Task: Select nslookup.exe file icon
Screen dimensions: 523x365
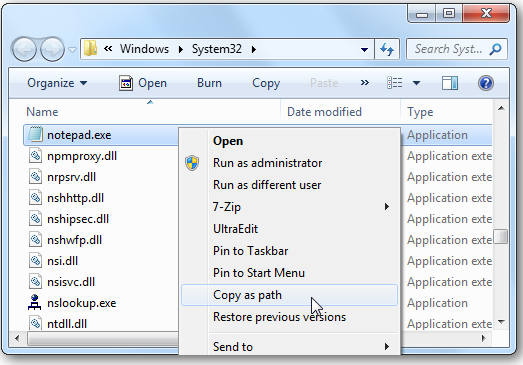Action: (x=35, y=302)
